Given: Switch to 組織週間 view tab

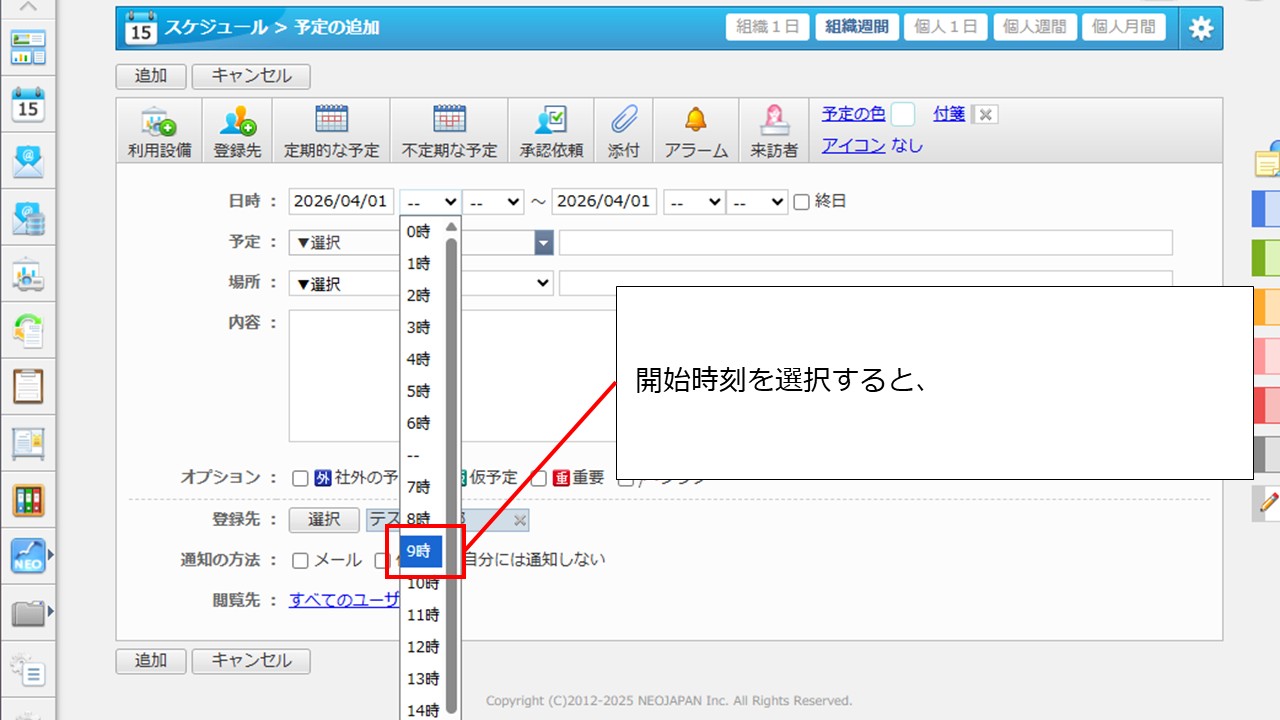Looking at the screenshot, I should tap(857, 27).
